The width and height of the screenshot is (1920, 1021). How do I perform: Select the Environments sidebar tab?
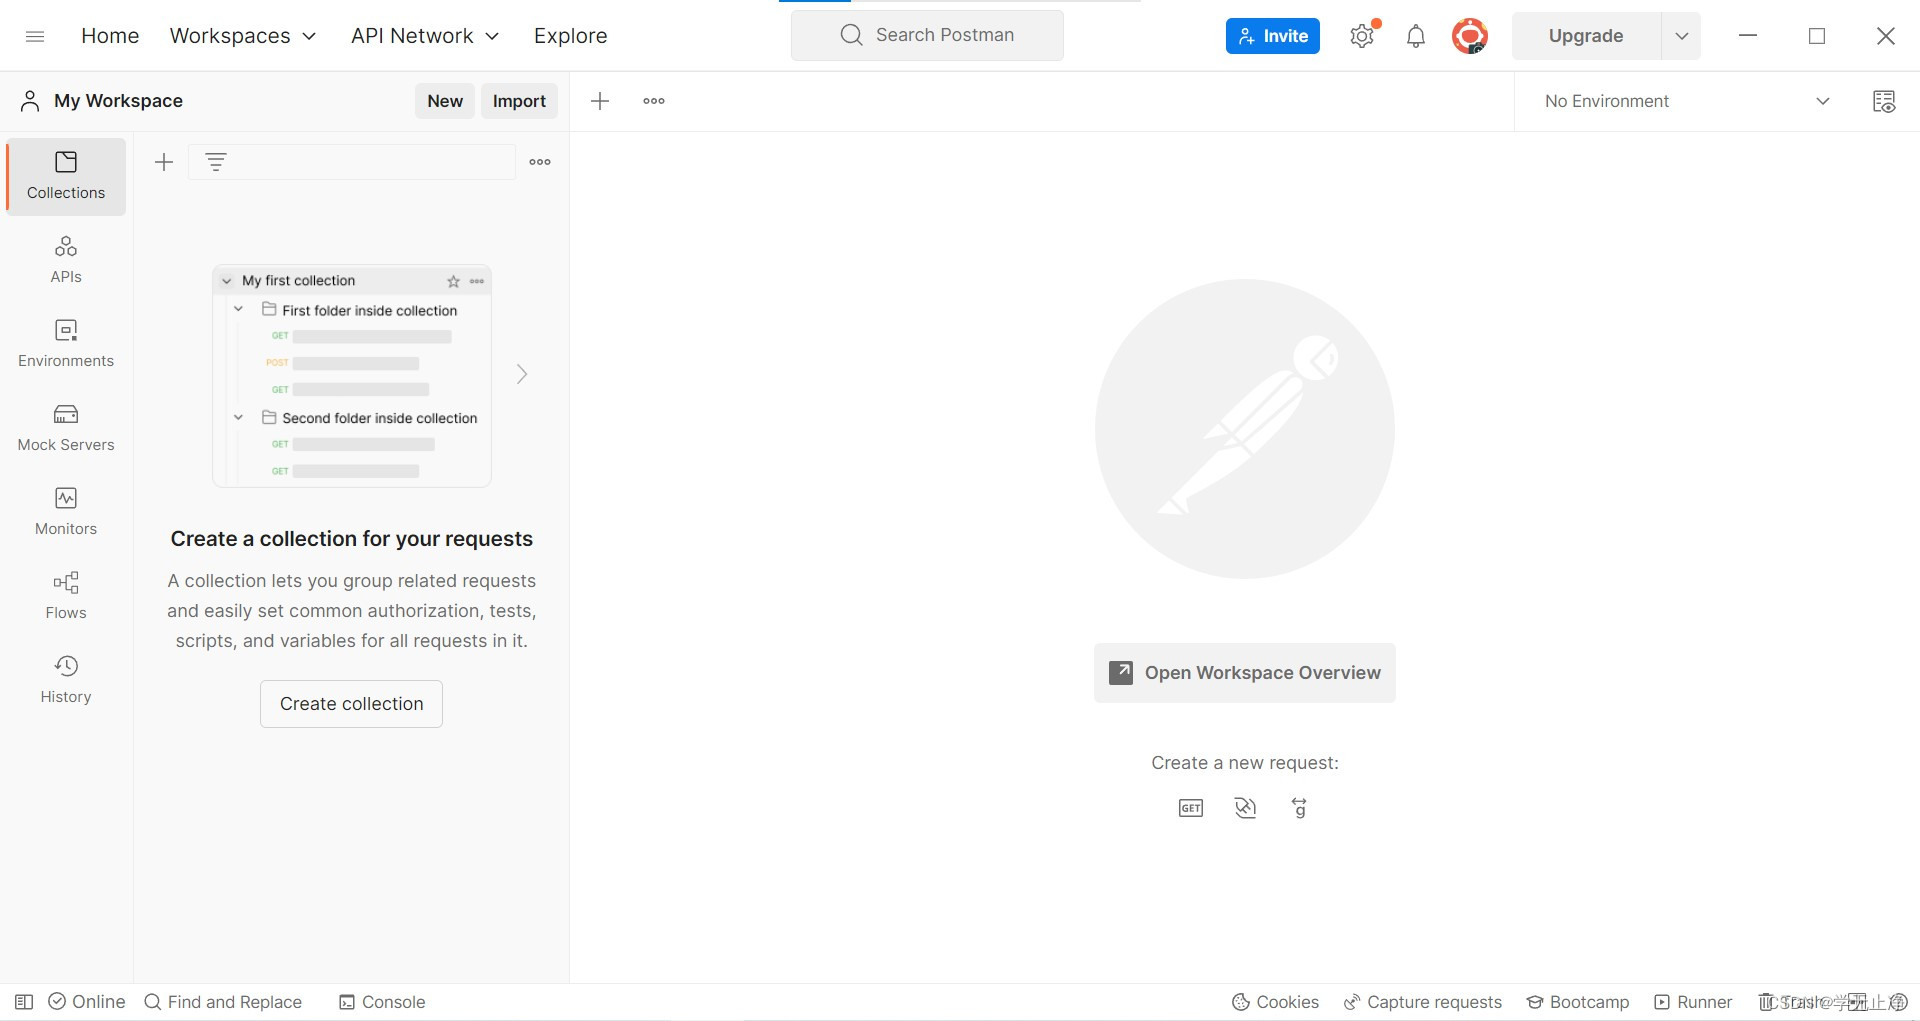[x=66, y=344]
